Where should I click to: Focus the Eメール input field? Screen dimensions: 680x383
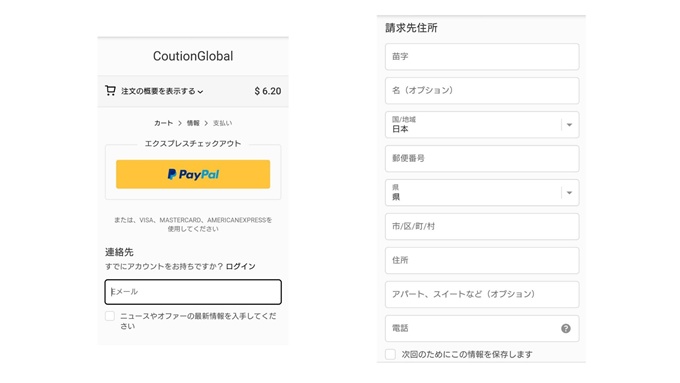pyautogui.click(x=193, y=292)
